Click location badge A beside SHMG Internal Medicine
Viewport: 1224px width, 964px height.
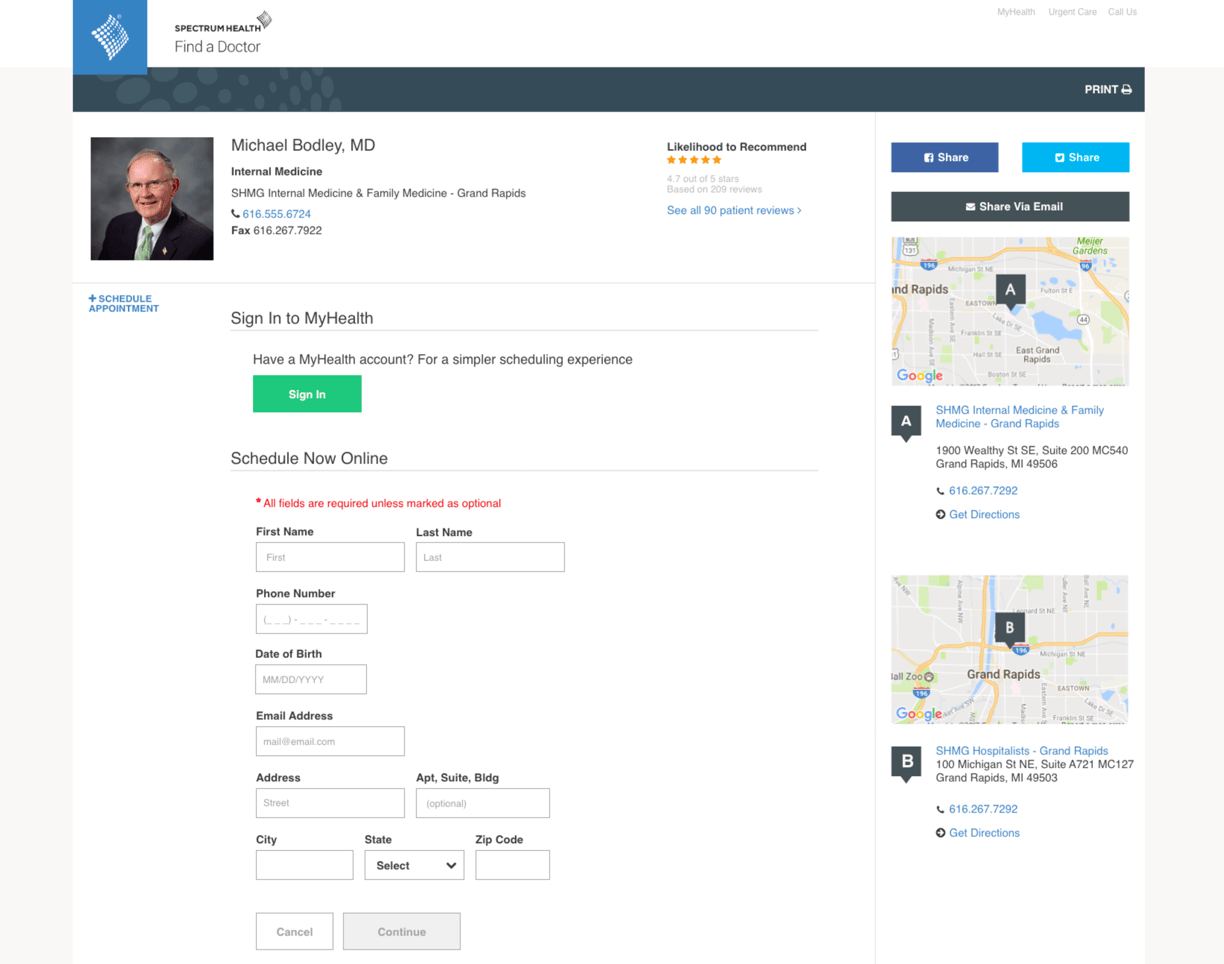coord(906,423)
